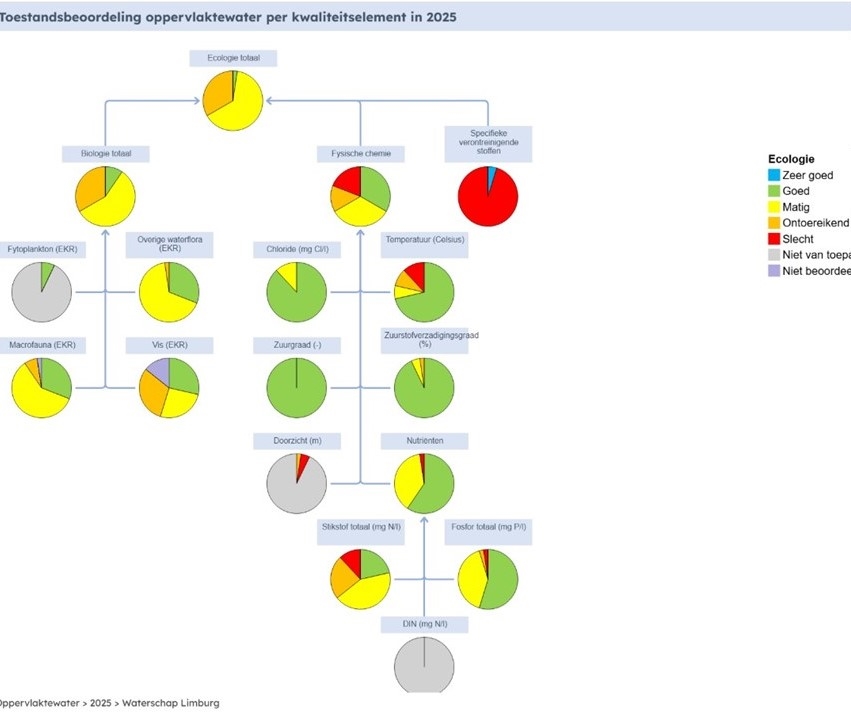Open the Stikstof totaal pie chart
This screenshot has width=851, height=720.
pyautogui.click(x=361, y=579)
